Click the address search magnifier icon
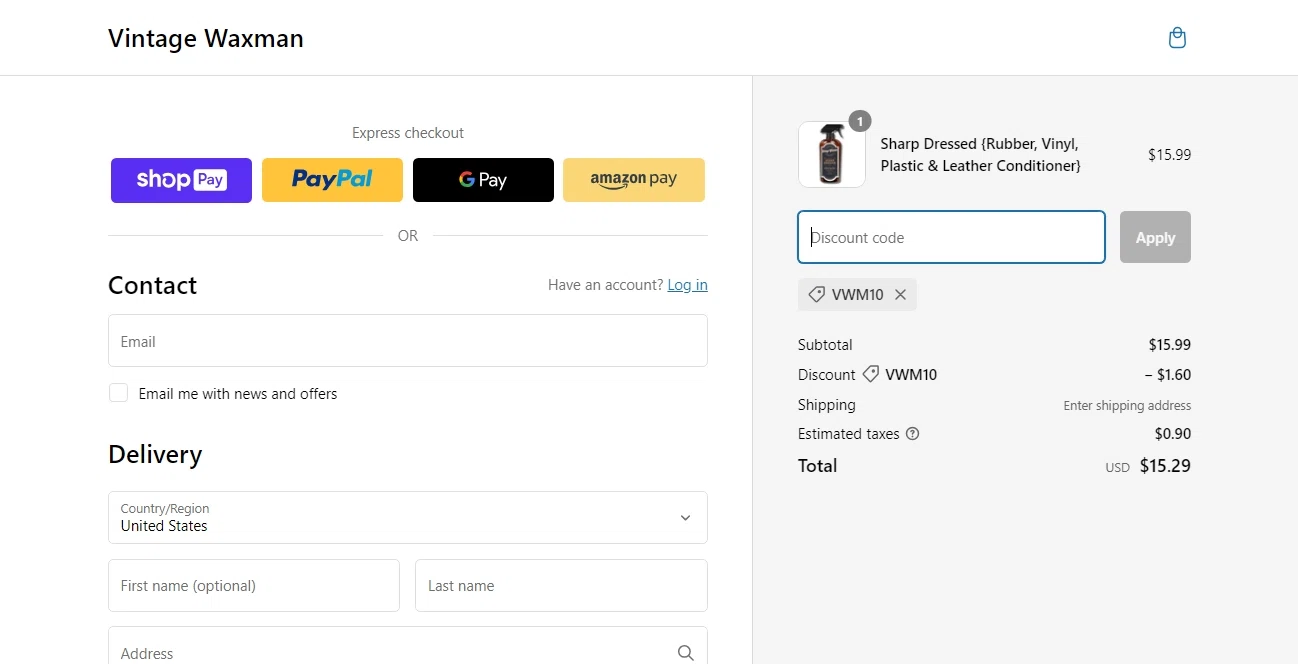Viewport: 1298px width, 664px height. pyautogui.click(x=685, y=653)
